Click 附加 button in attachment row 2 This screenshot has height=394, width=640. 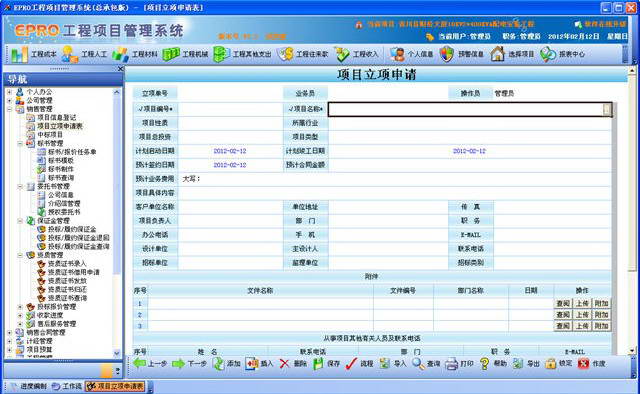point(601,315)
